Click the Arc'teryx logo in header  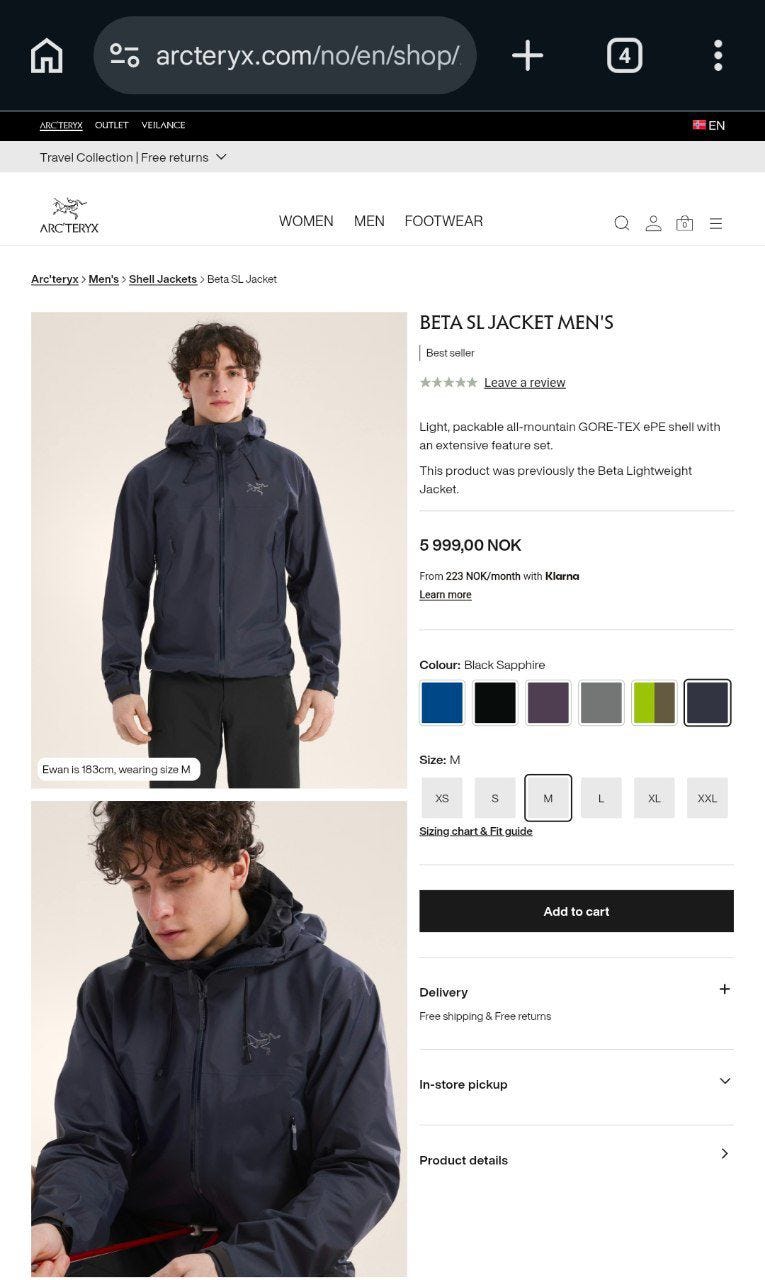click(69, 215)
